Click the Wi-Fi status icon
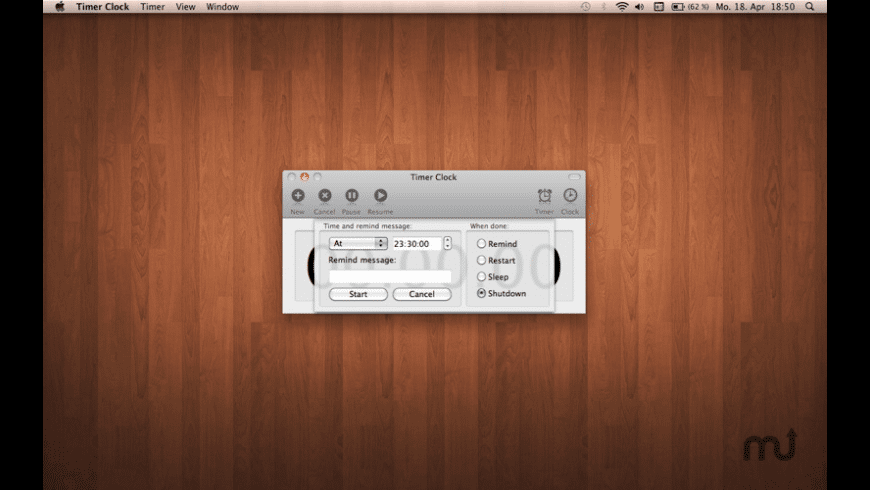 pyautogui.click(x=622, y=7)
